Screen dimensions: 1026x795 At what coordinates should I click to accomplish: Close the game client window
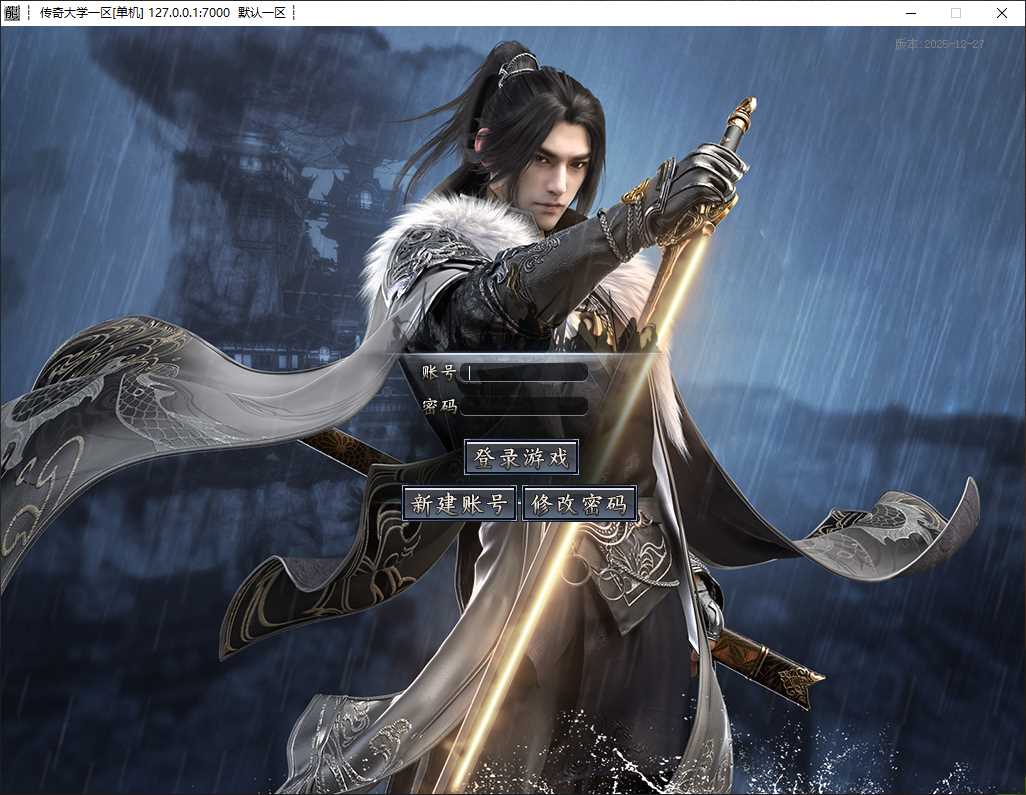click(1002, 12)
